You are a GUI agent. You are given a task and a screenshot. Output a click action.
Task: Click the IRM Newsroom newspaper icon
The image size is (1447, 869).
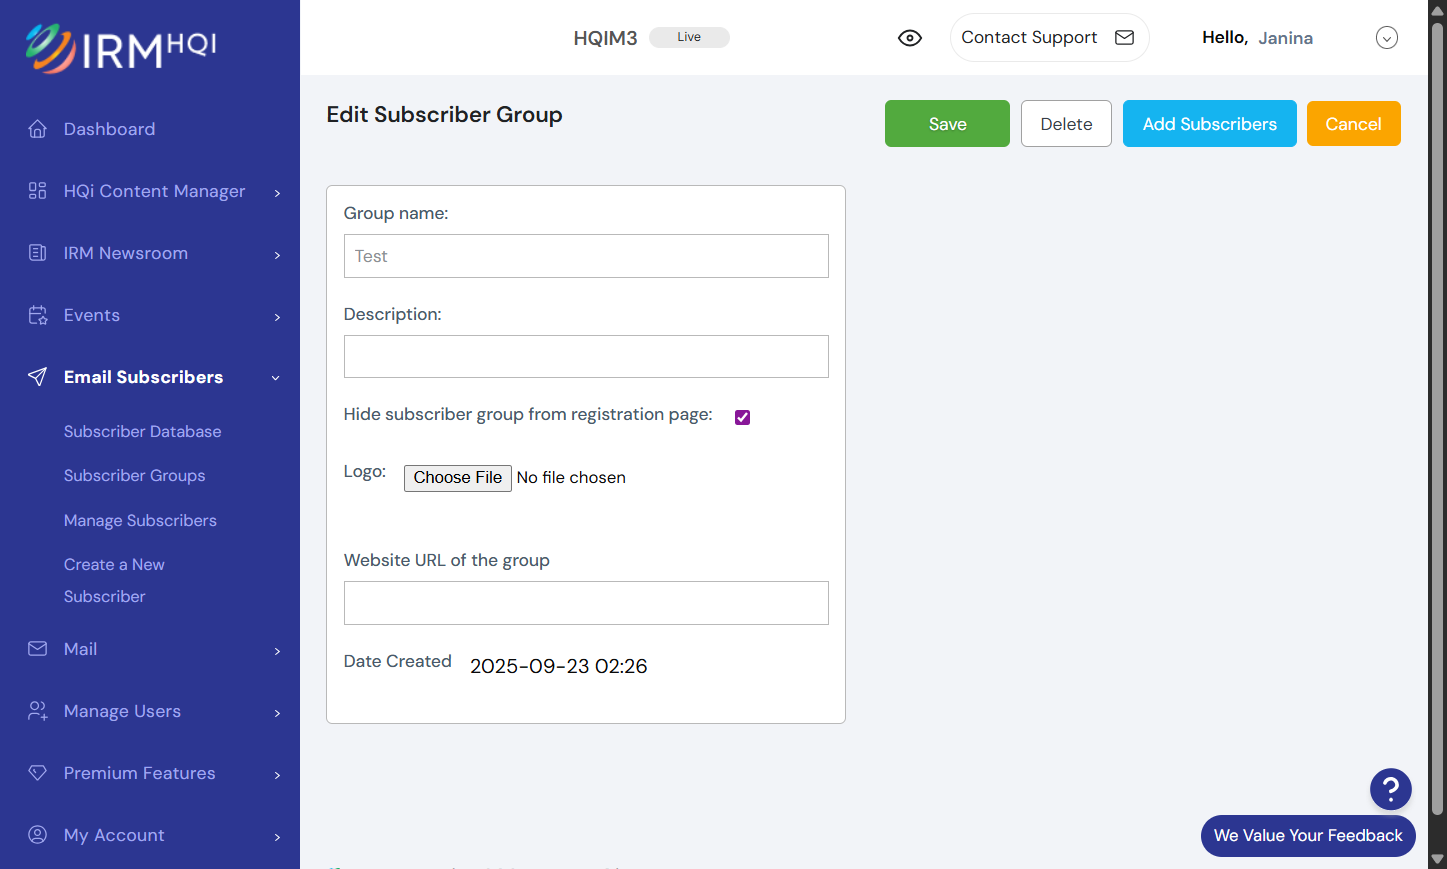click(x=38, y=253)
